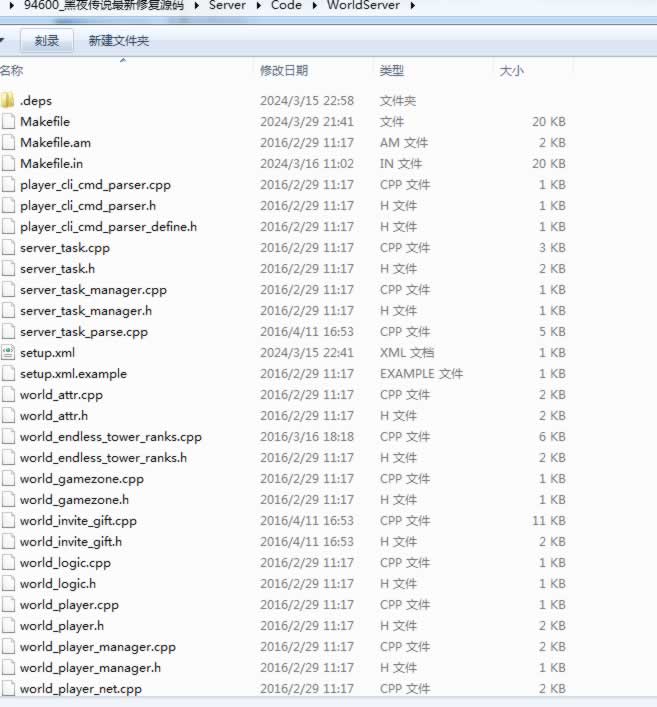657x707 pixels.
Task: Open the .deps folder icon
Action: point(7,100)
